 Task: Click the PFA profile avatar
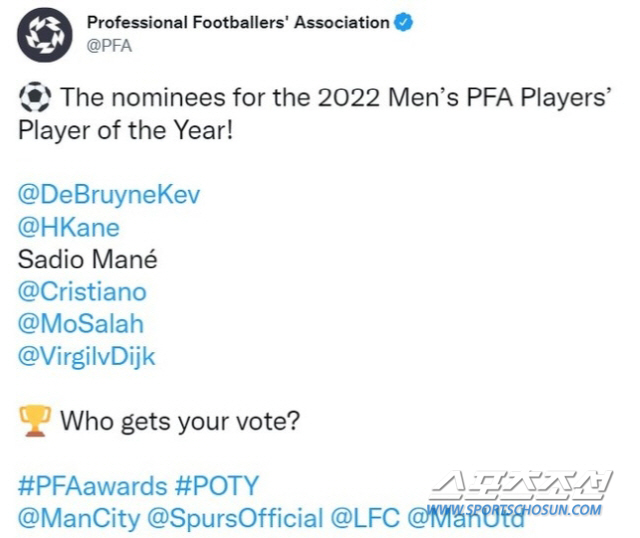[44, 35]
